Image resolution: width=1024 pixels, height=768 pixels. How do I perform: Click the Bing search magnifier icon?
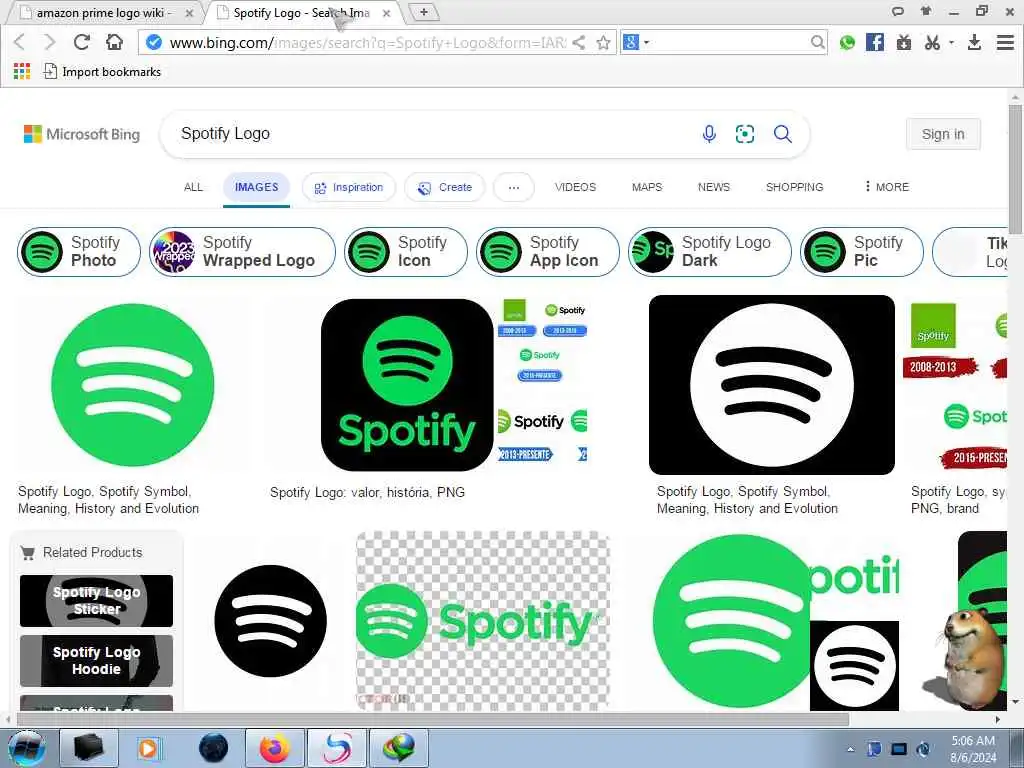[x=782, y=134]
